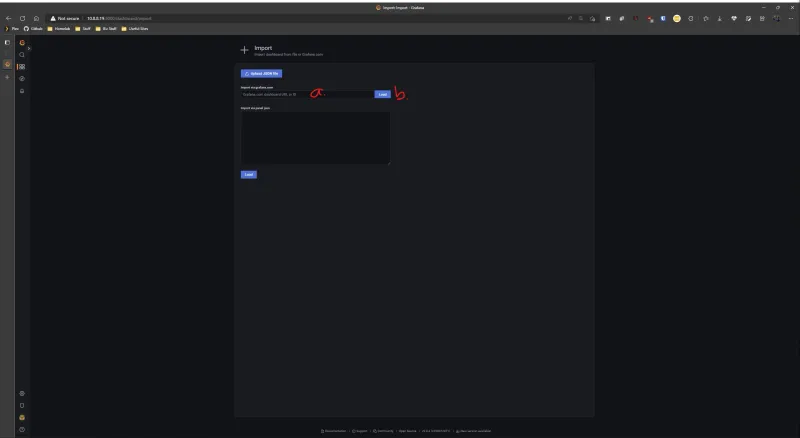Viewport: 800px width, 438px height.
Task: Open the Dashboards four-squares sidebar icon
Action: point(22,67)
